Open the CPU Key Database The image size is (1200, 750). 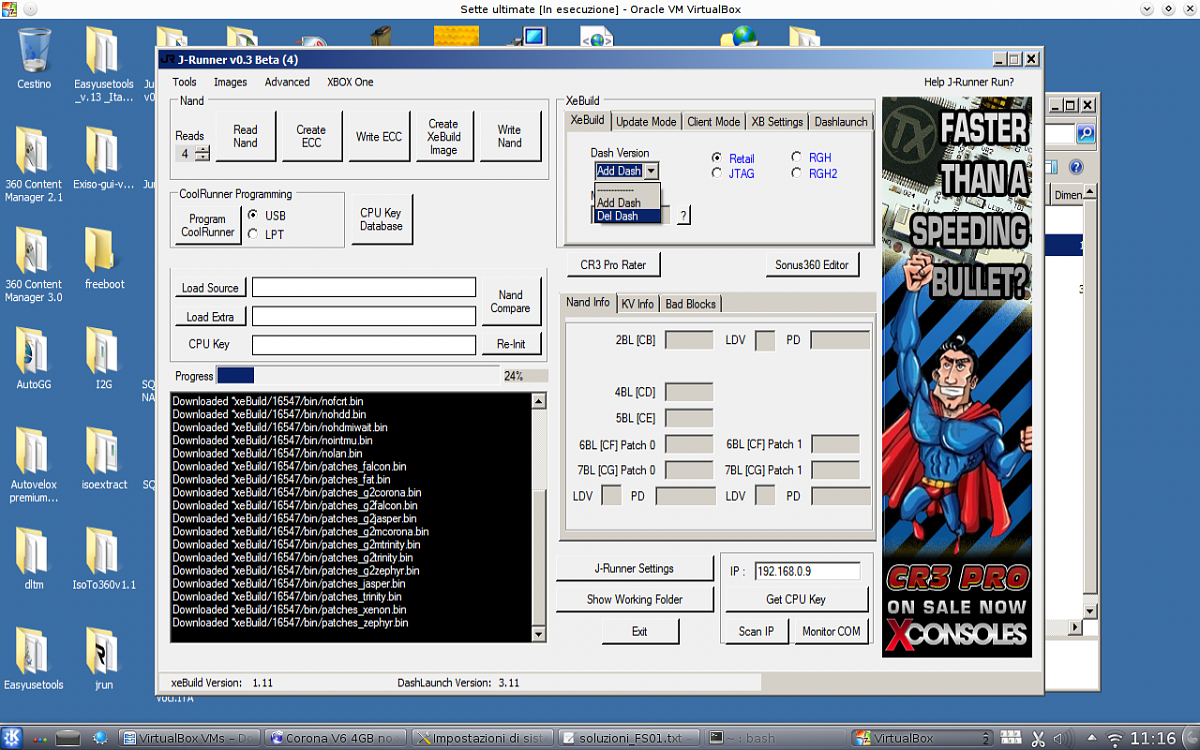tap(381, 219)
